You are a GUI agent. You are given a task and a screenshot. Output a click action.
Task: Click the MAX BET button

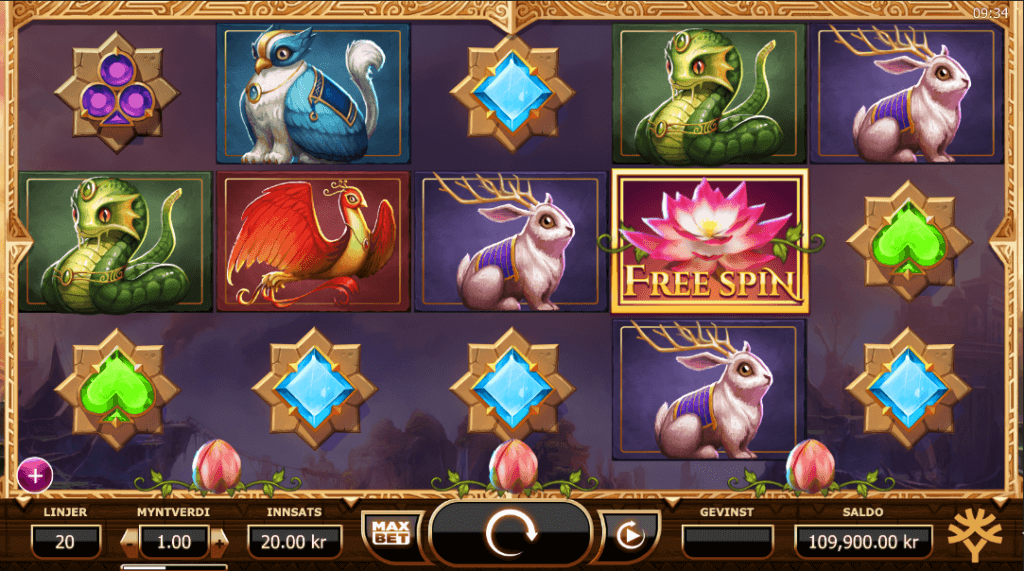(391, 533)
